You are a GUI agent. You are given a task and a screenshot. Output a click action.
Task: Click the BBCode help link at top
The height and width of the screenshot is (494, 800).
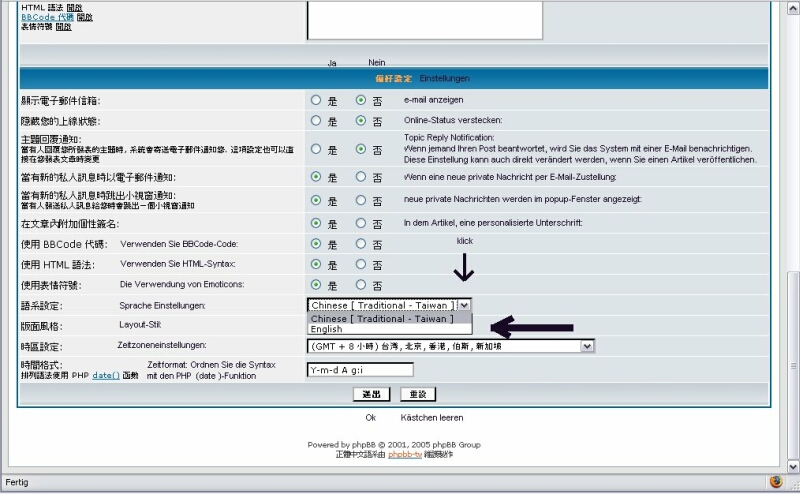click(47, 17)
